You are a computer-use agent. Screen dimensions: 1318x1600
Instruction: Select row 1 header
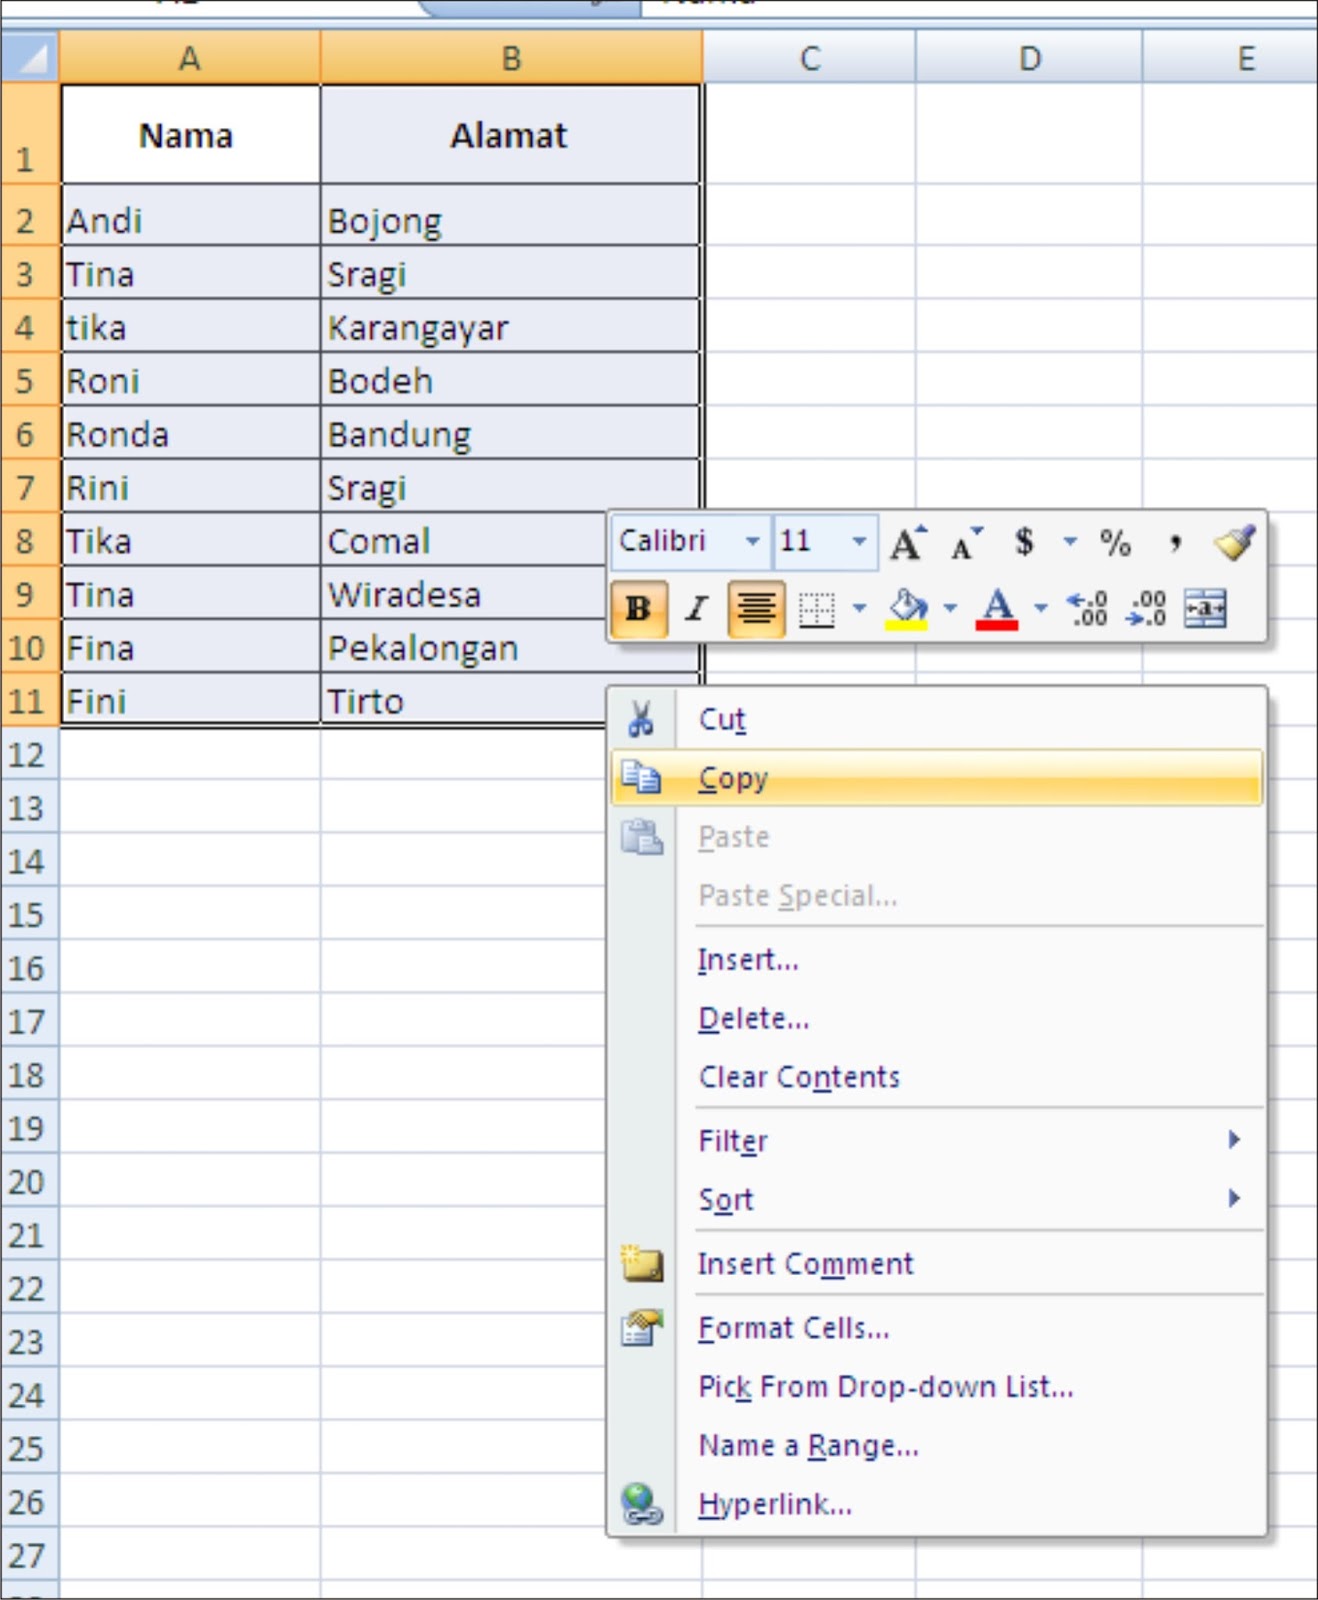30,134
